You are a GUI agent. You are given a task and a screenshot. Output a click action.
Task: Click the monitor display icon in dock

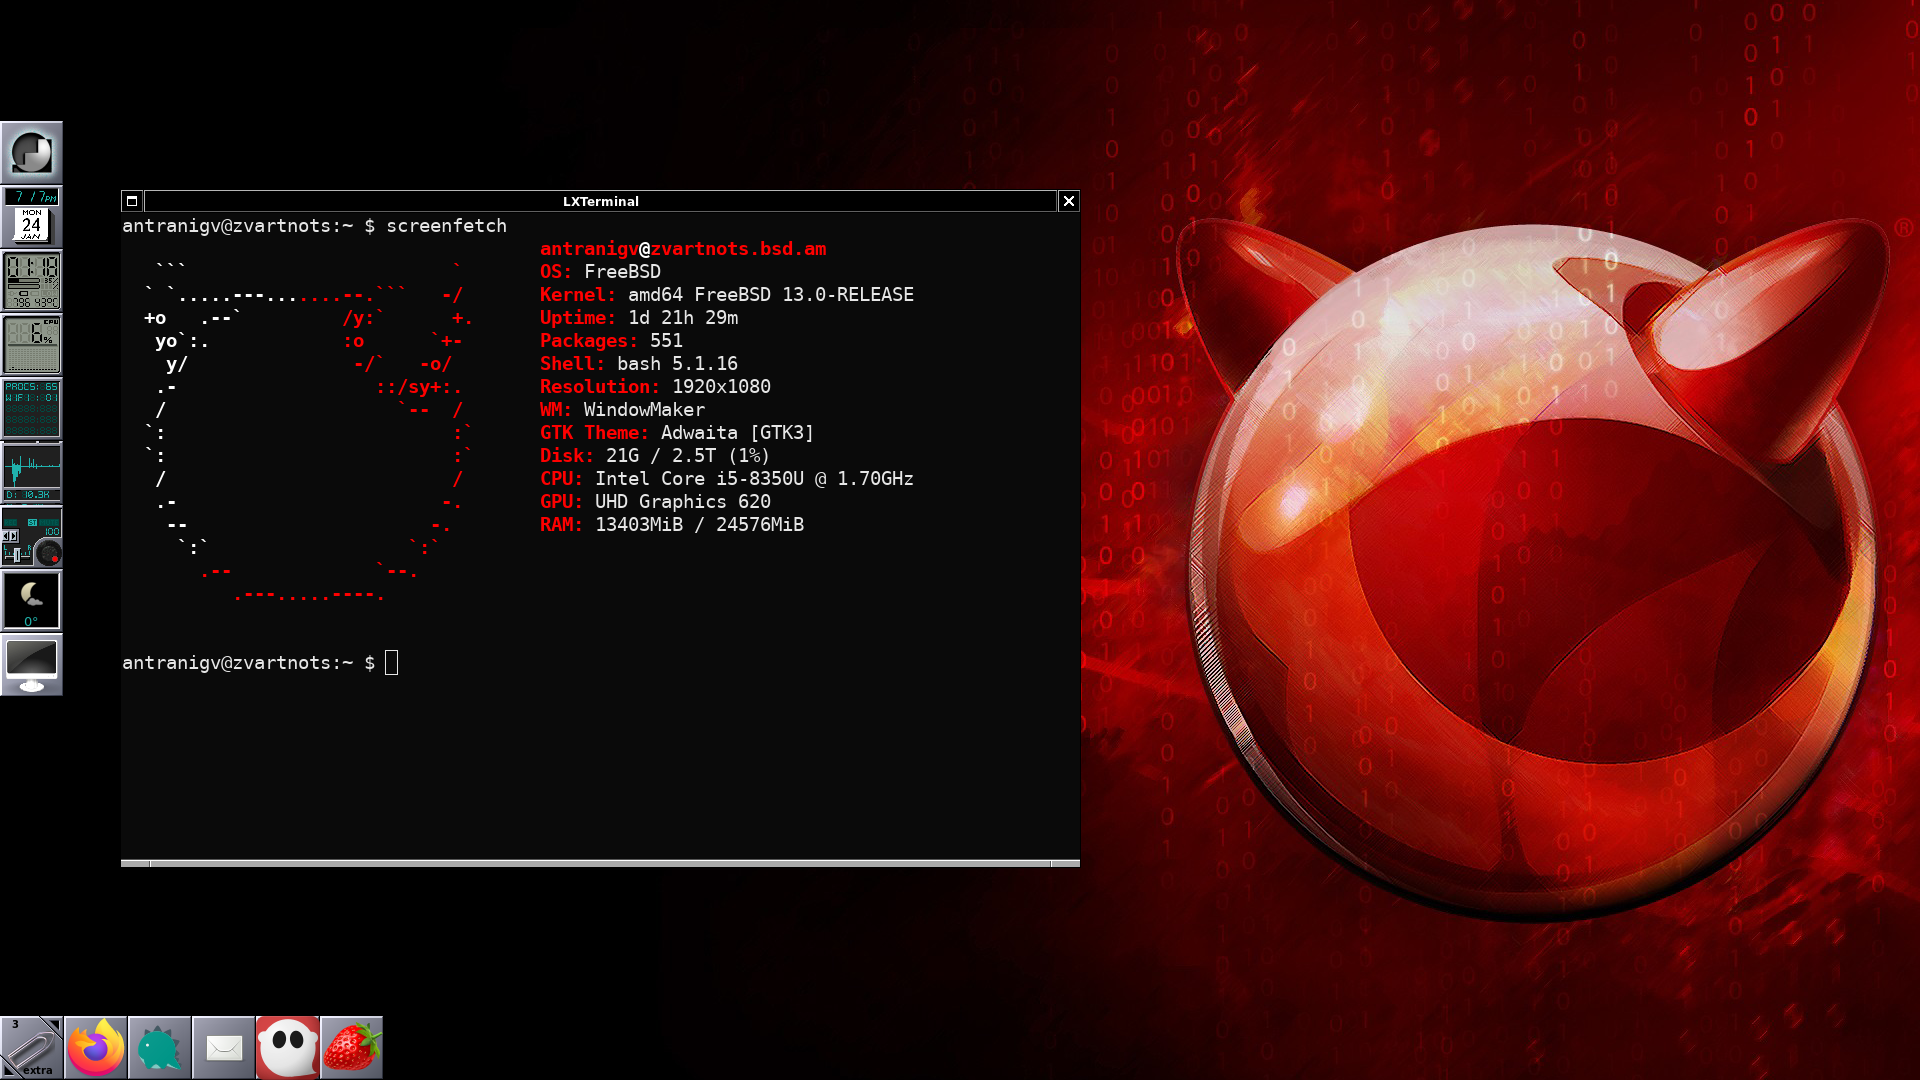32,665
